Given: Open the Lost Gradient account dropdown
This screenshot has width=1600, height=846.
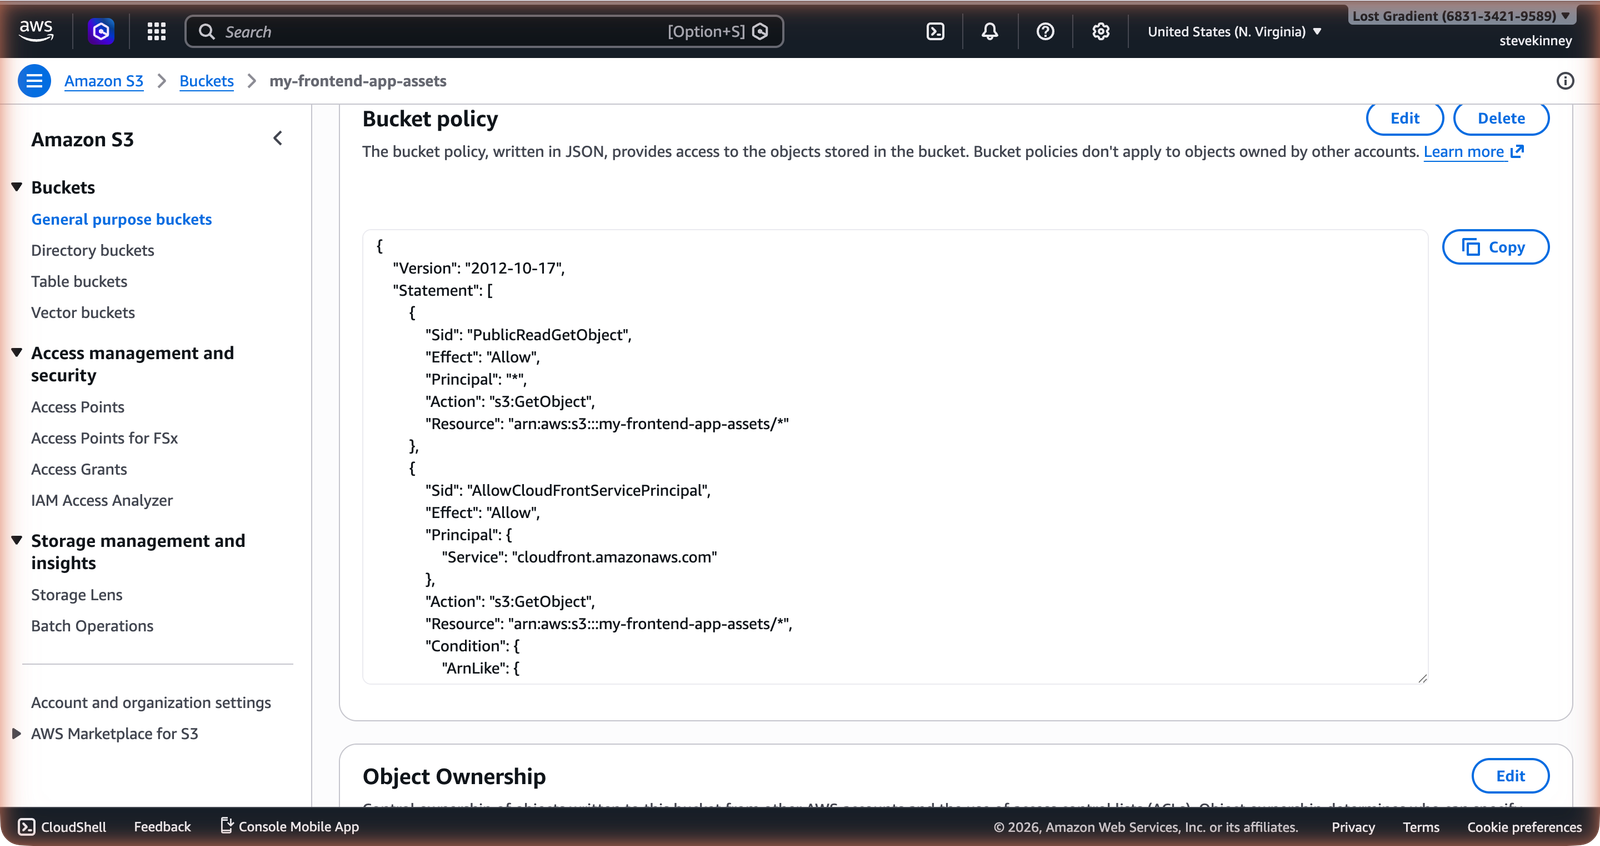Looking at the screenshot, I should pyautogui.click(x=1461, y=16).
